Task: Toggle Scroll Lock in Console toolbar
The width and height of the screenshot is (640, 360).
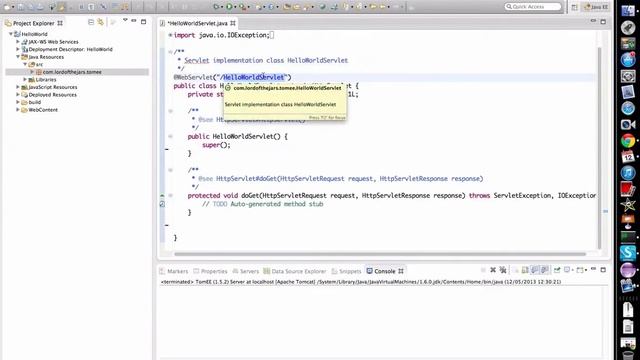Action: [525, 270]
